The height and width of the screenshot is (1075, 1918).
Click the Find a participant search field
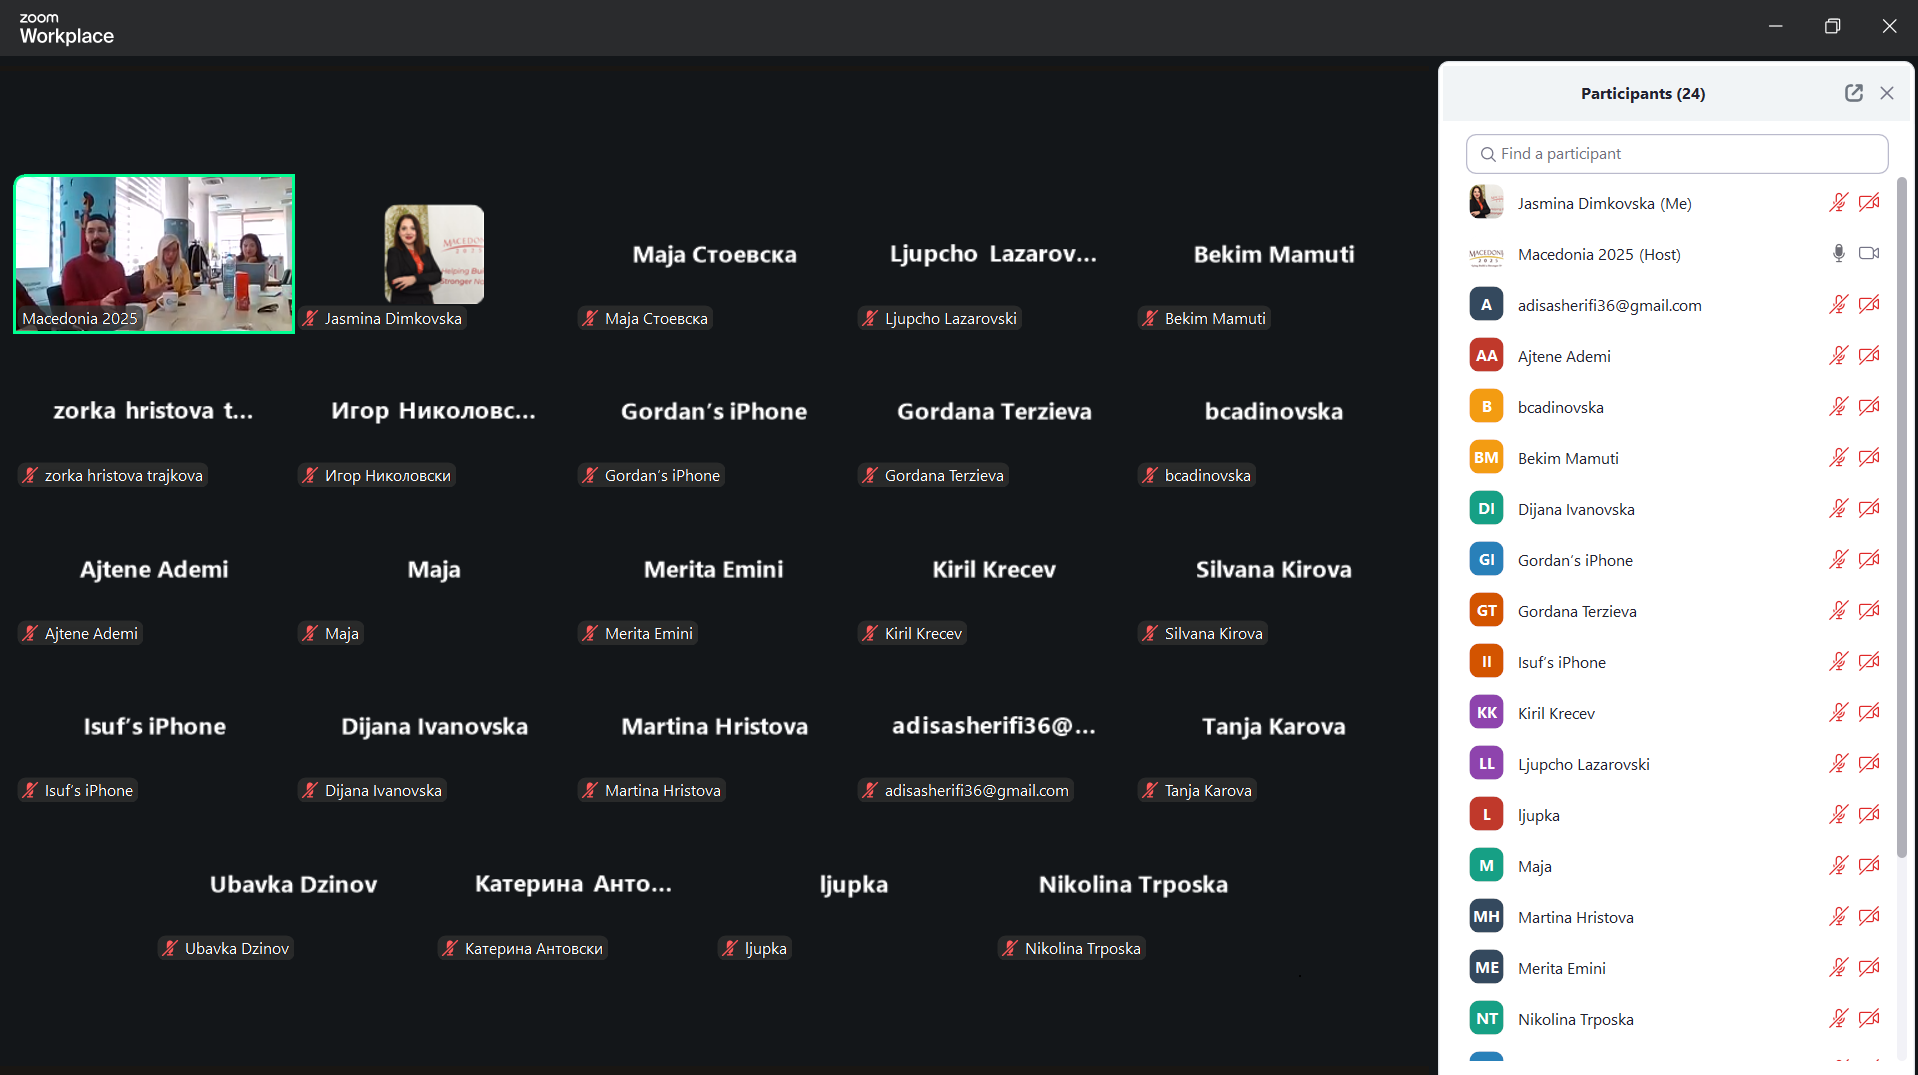(1677, 154)
